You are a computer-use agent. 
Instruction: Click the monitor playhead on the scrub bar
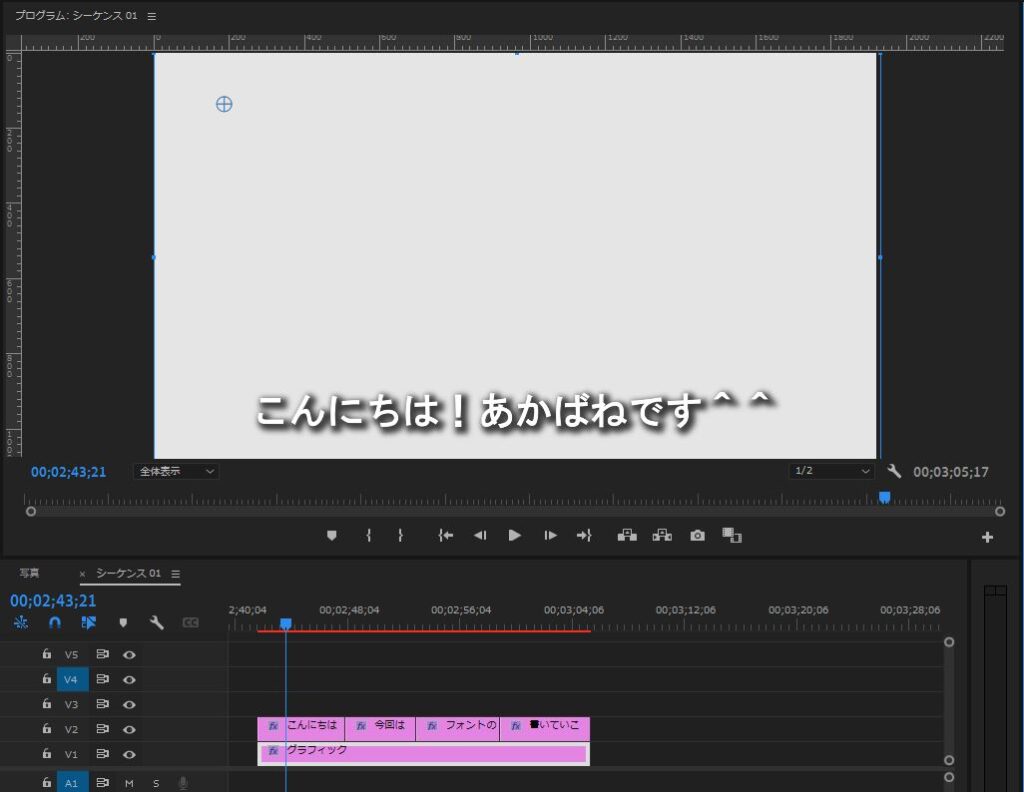click(884, 497)
